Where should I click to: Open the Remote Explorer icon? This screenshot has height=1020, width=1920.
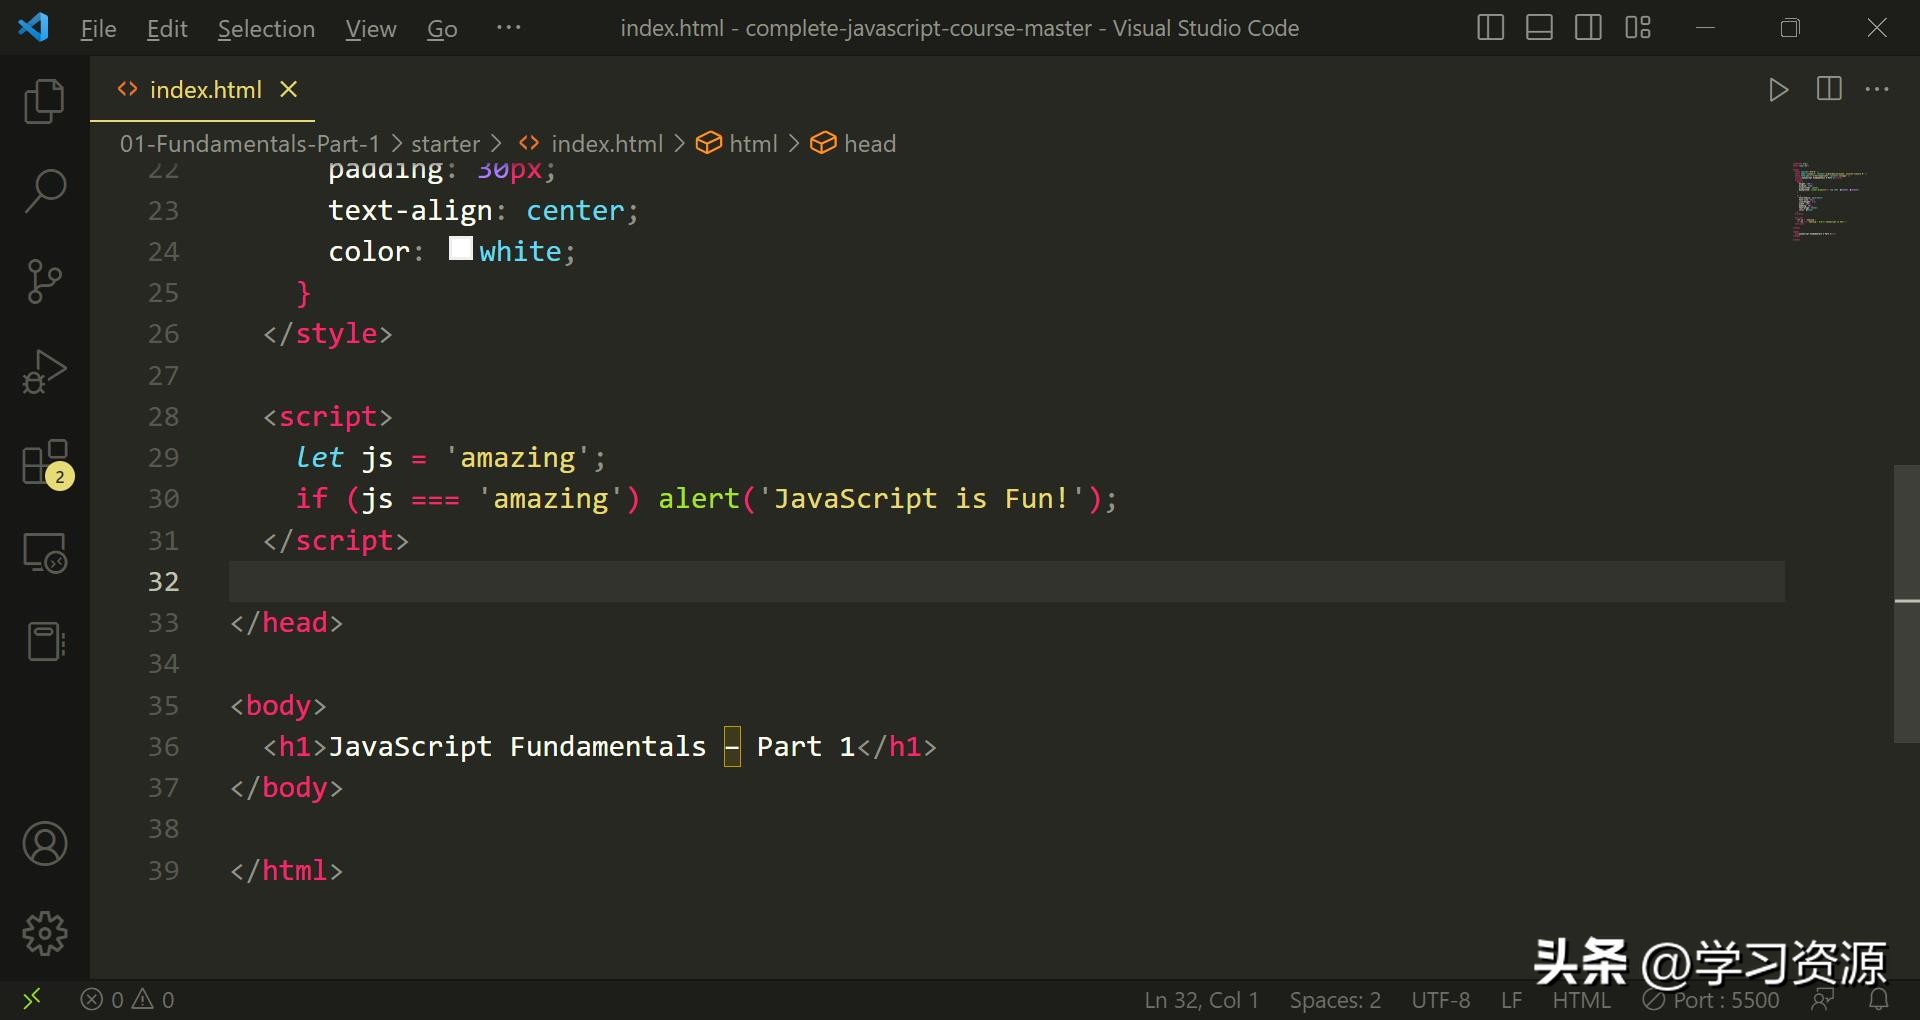44,552
